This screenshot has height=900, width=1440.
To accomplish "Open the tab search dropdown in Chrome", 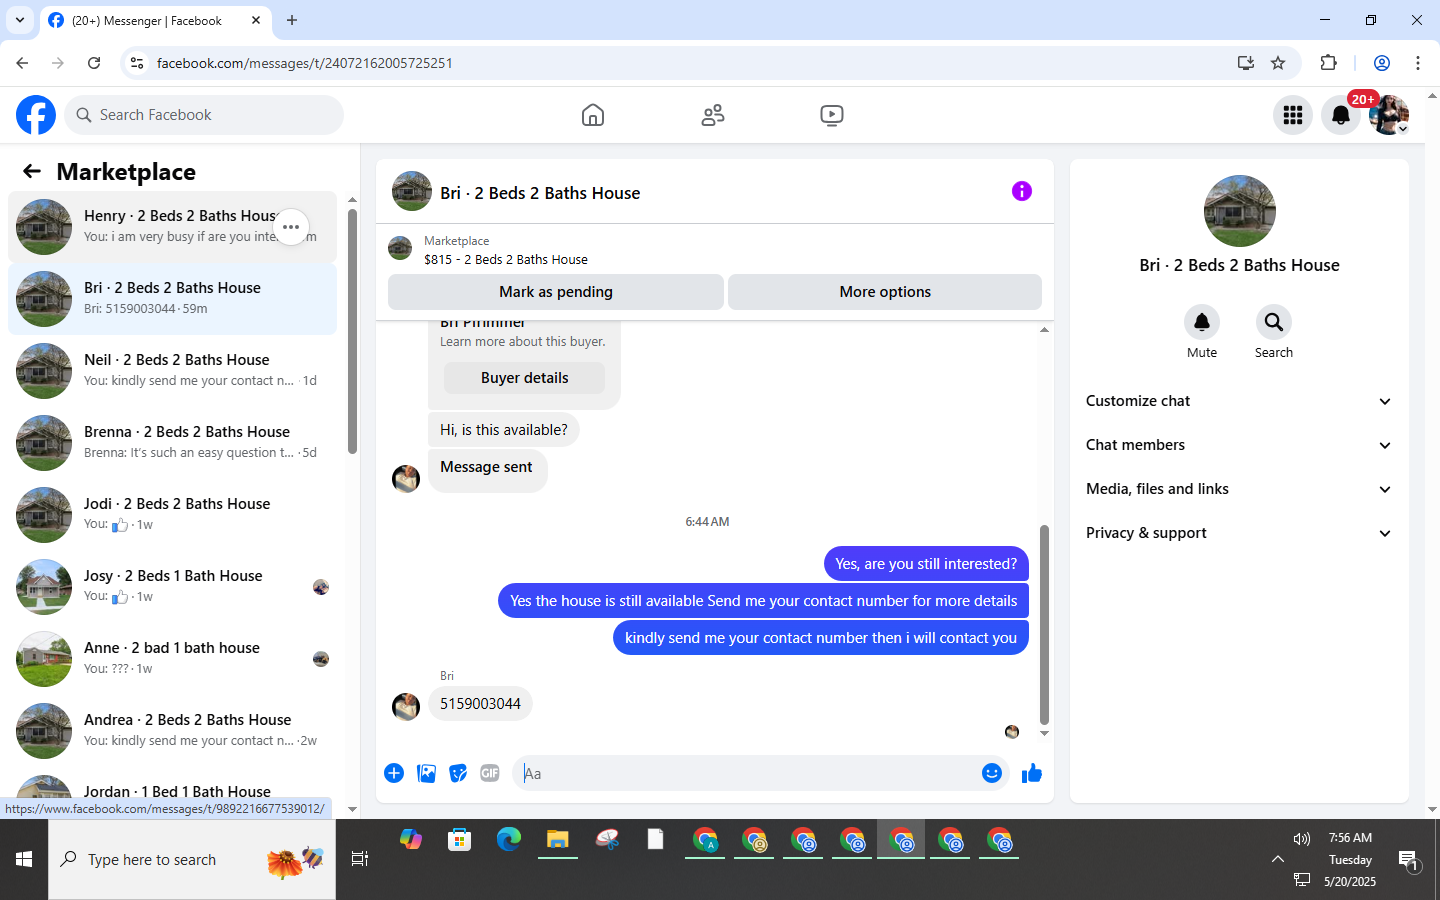I will point(19,20).
